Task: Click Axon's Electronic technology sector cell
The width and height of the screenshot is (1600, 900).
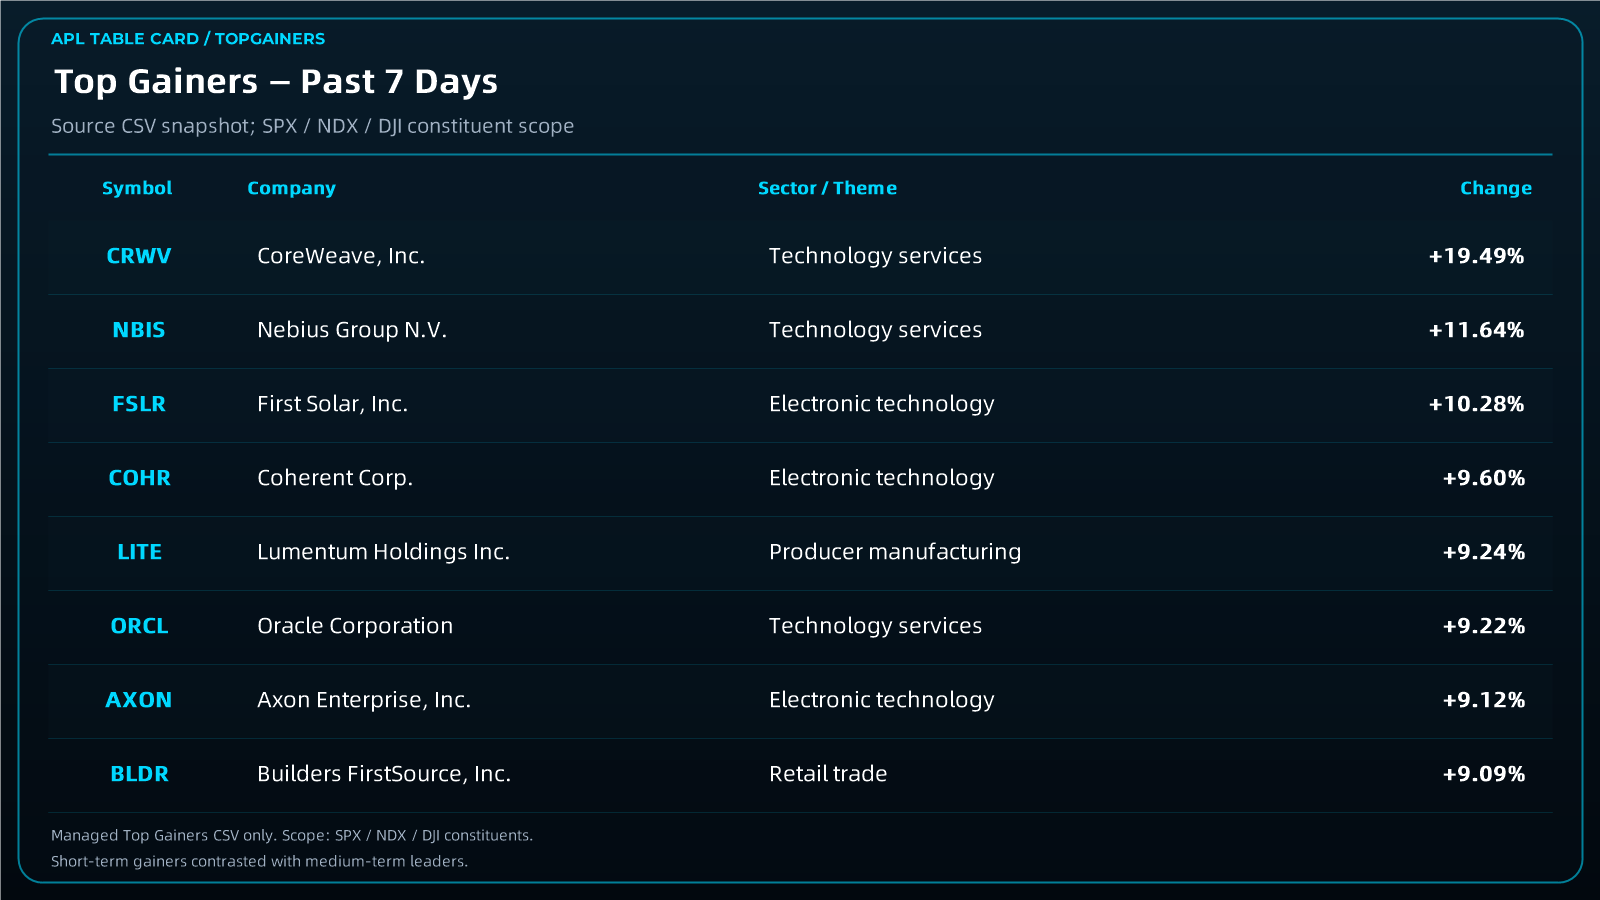Action: 882,700
